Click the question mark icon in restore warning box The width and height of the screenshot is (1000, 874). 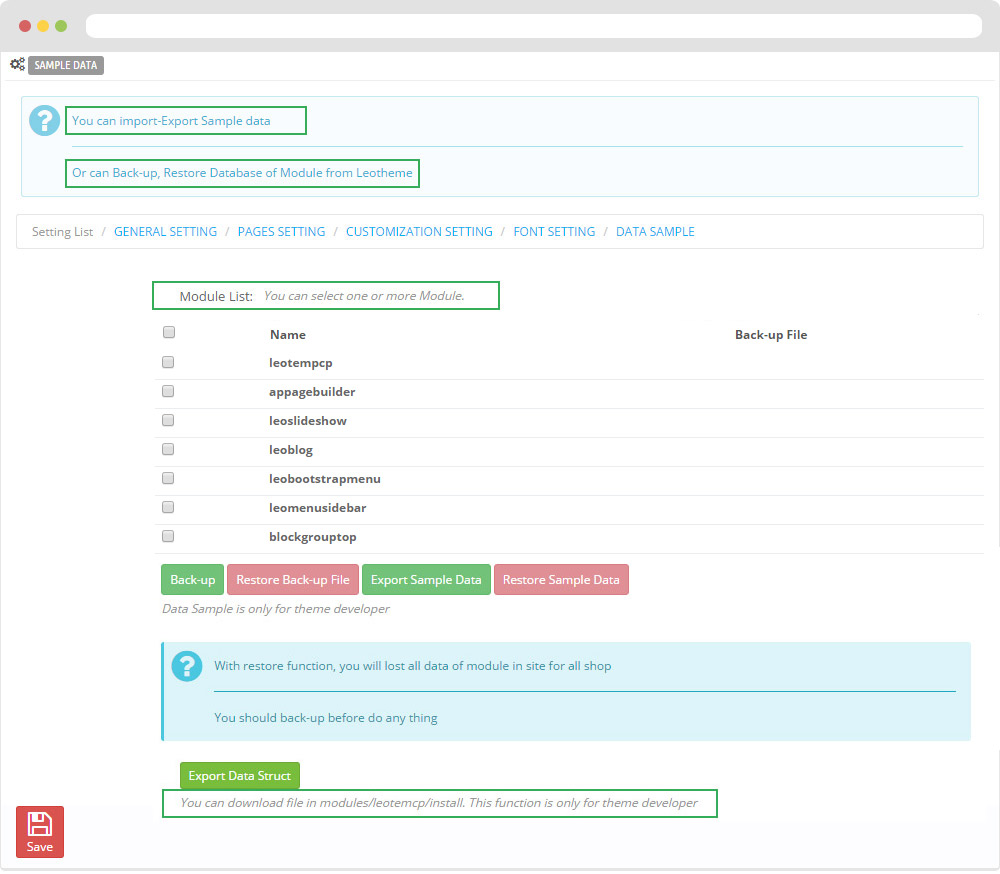(187, 667)
